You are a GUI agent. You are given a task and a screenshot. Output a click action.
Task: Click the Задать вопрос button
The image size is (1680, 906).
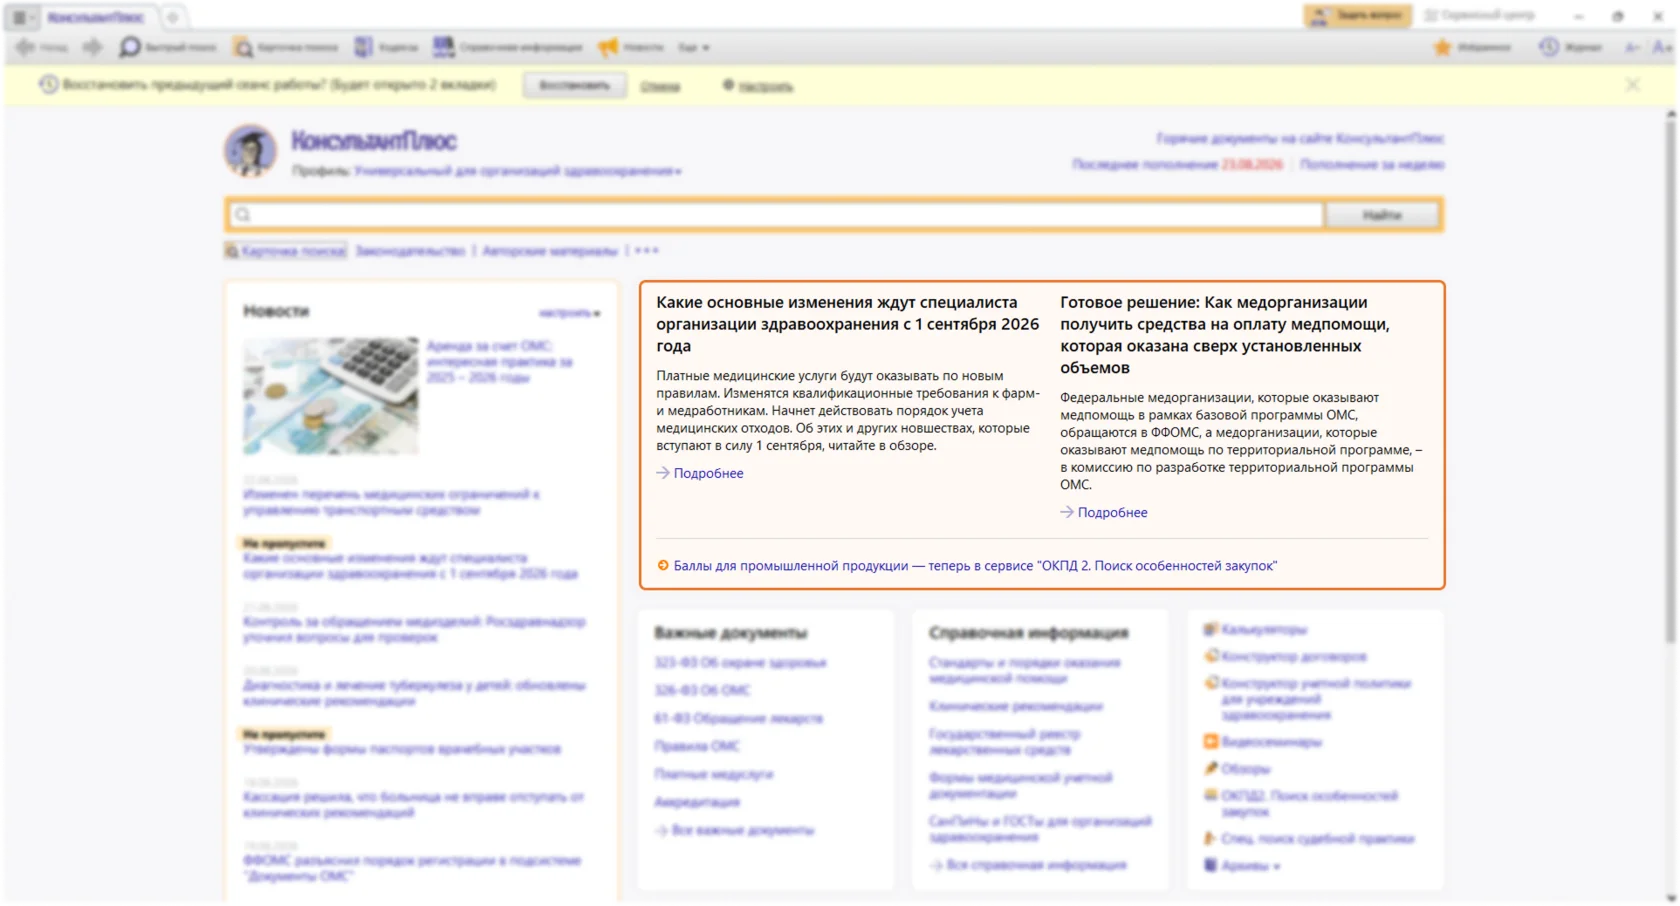tap(1357, 15)
